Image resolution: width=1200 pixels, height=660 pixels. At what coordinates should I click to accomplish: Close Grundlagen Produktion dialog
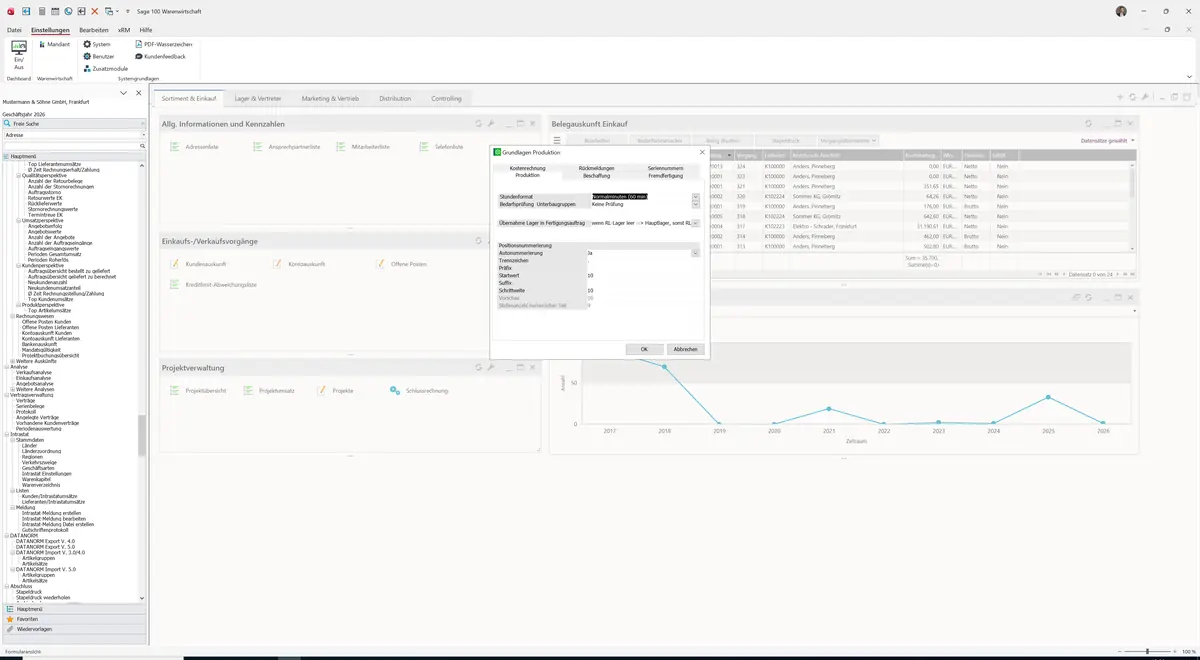pyautogui.click(x=701, y=152)
